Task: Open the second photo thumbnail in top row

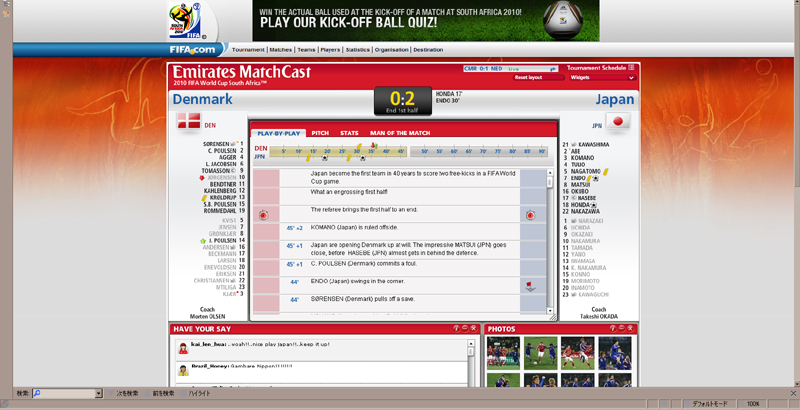Action: [540, 353]
